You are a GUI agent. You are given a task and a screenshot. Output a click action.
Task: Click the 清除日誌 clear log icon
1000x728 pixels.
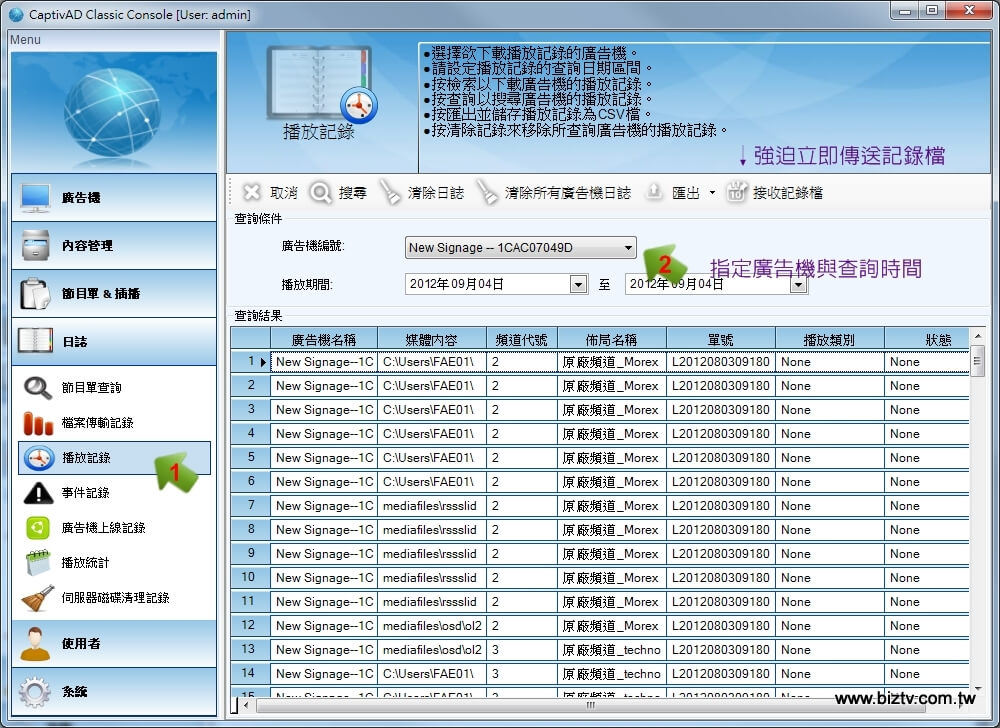coord(390,193)
